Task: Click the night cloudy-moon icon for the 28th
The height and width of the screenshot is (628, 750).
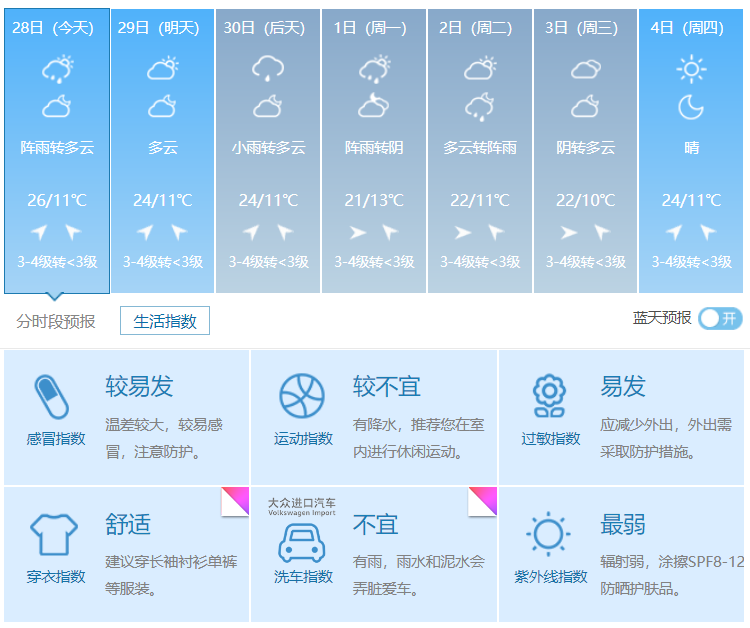Action: [x=56, y=106]
